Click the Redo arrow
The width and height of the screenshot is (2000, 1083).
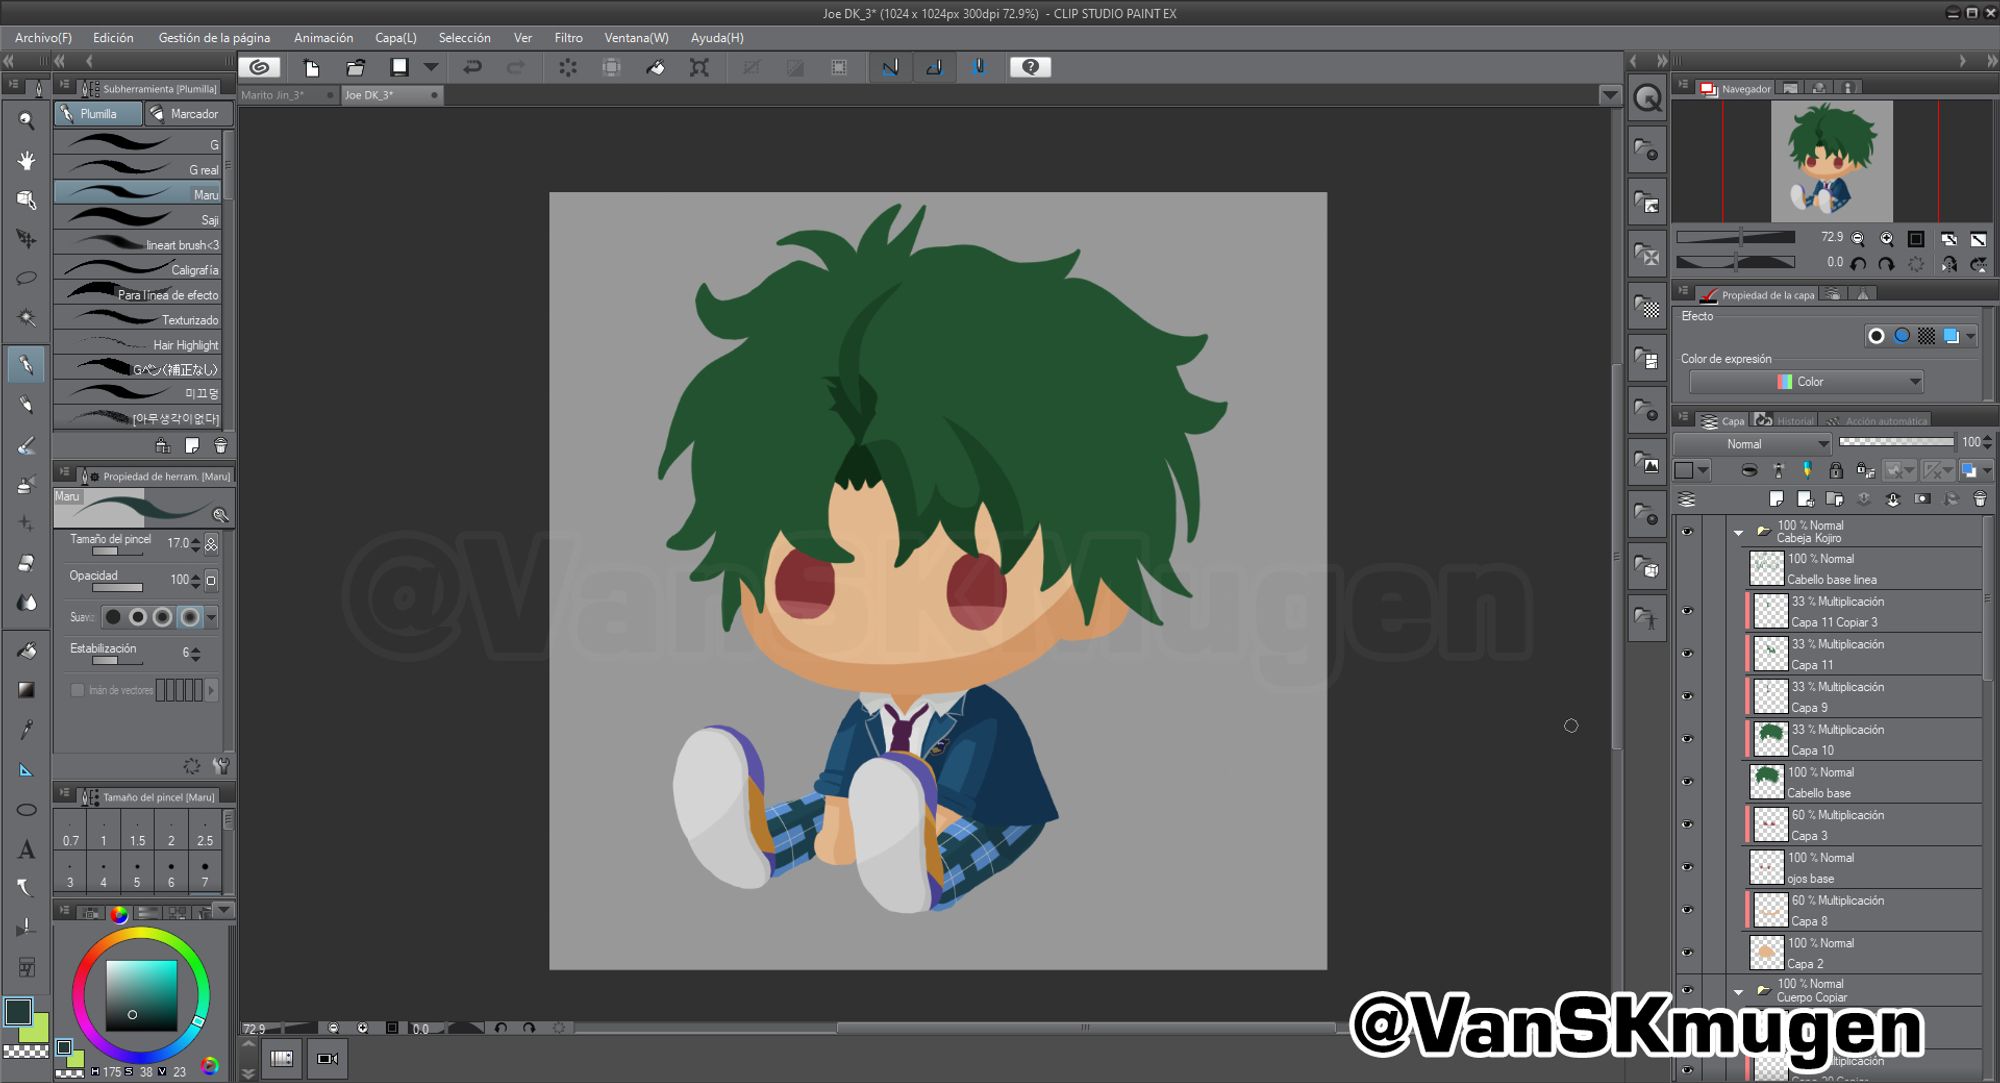(516, 67)
